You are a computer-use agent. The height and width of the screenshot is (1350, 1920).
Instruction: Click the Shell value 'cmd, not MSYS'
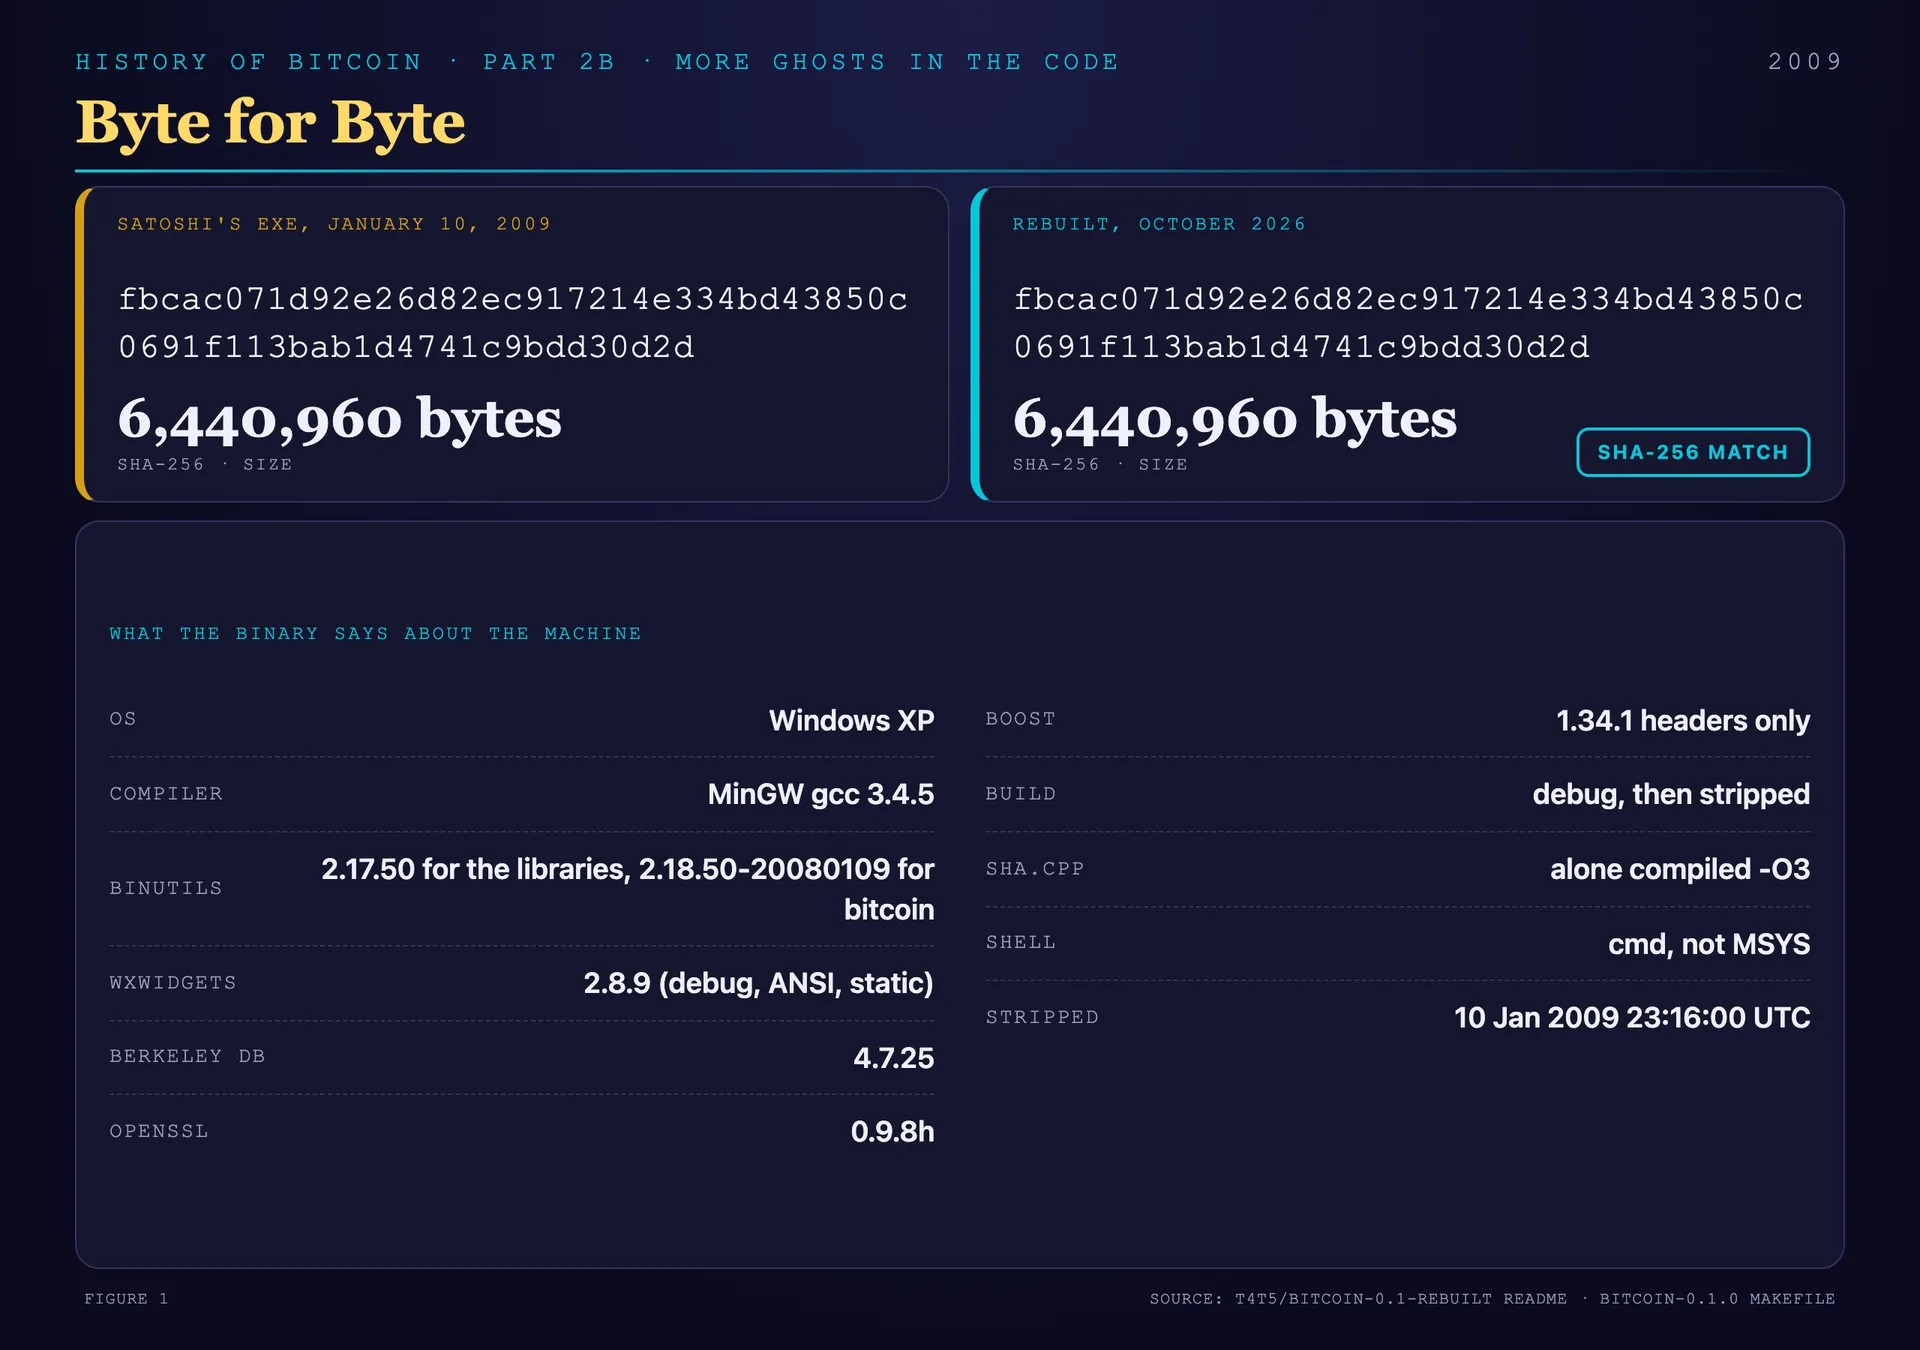pos(1709,944)
